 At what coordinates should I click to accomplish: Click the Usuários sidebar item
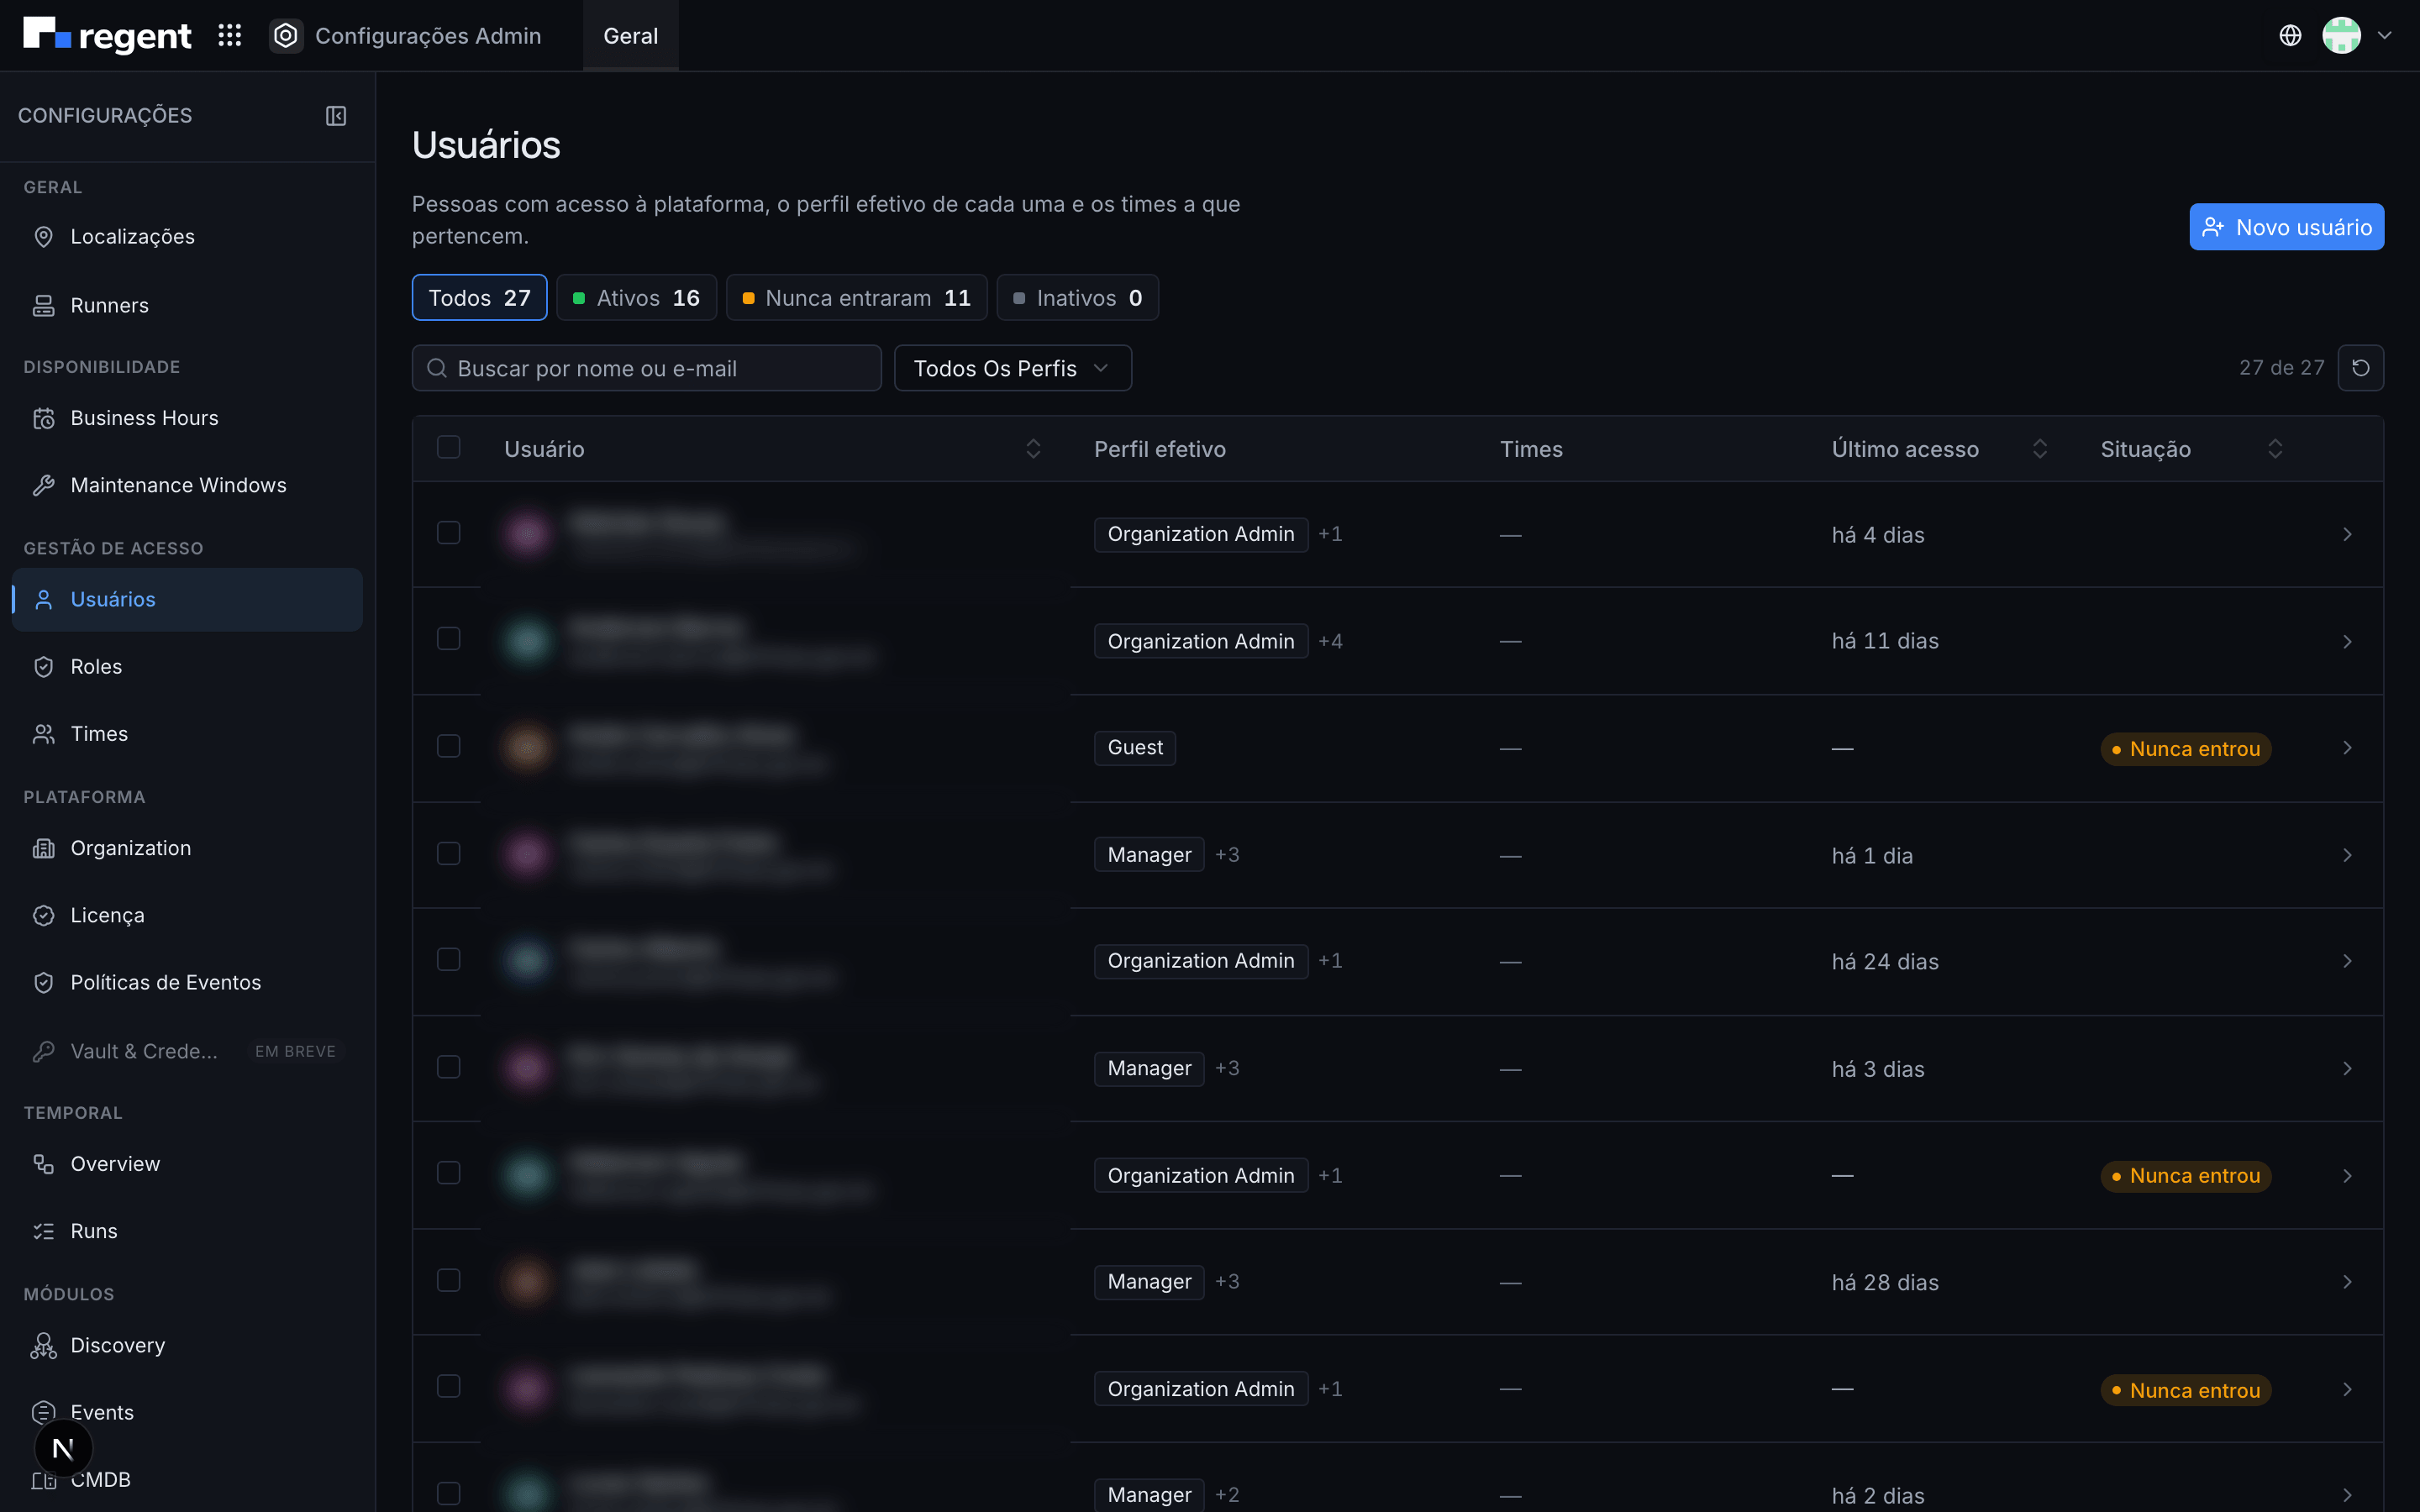(187, 600)
